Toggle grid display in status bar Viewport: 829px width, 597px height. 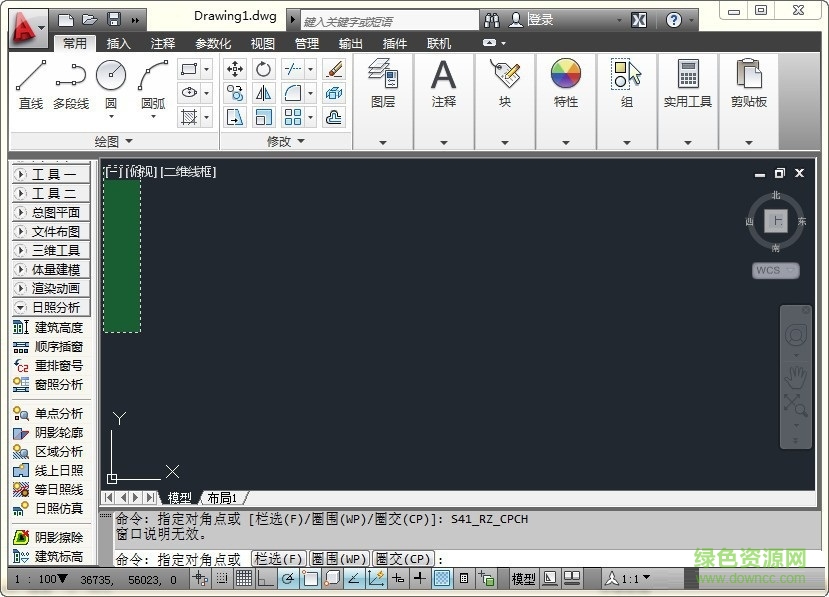tap(243, 579)
